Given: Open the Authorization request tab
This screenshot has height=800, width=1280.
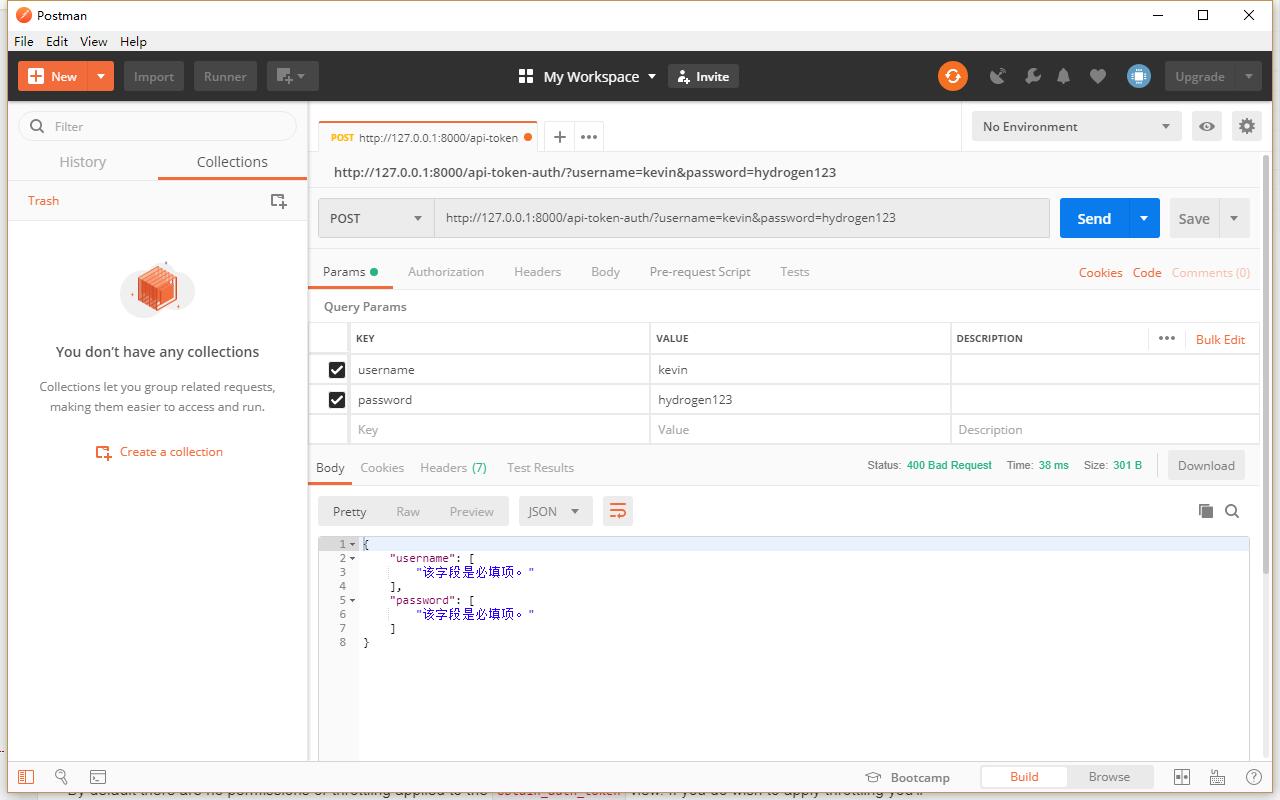Looking at the screenshot, I should tap(446, 272).
